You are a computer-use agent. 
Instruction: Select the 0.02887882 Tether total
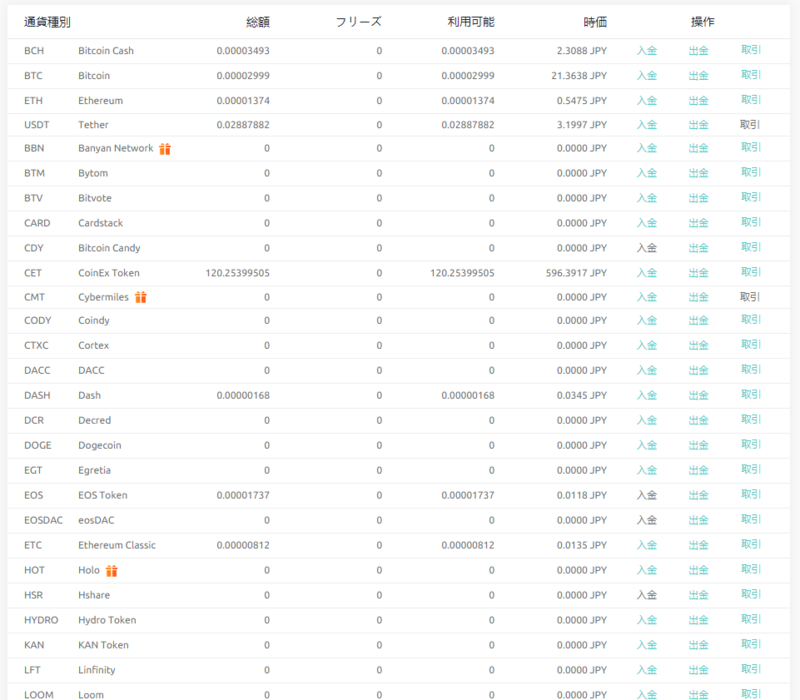[243, 124]
